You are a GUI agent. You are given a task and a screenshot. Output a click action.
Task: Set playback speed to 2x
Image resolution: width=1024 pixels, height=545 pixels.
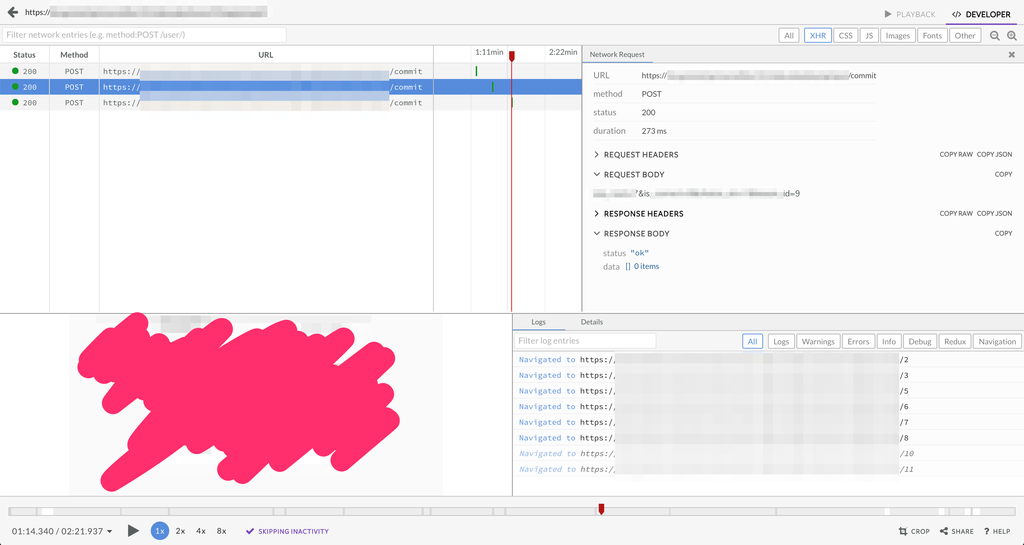(180, 531)
